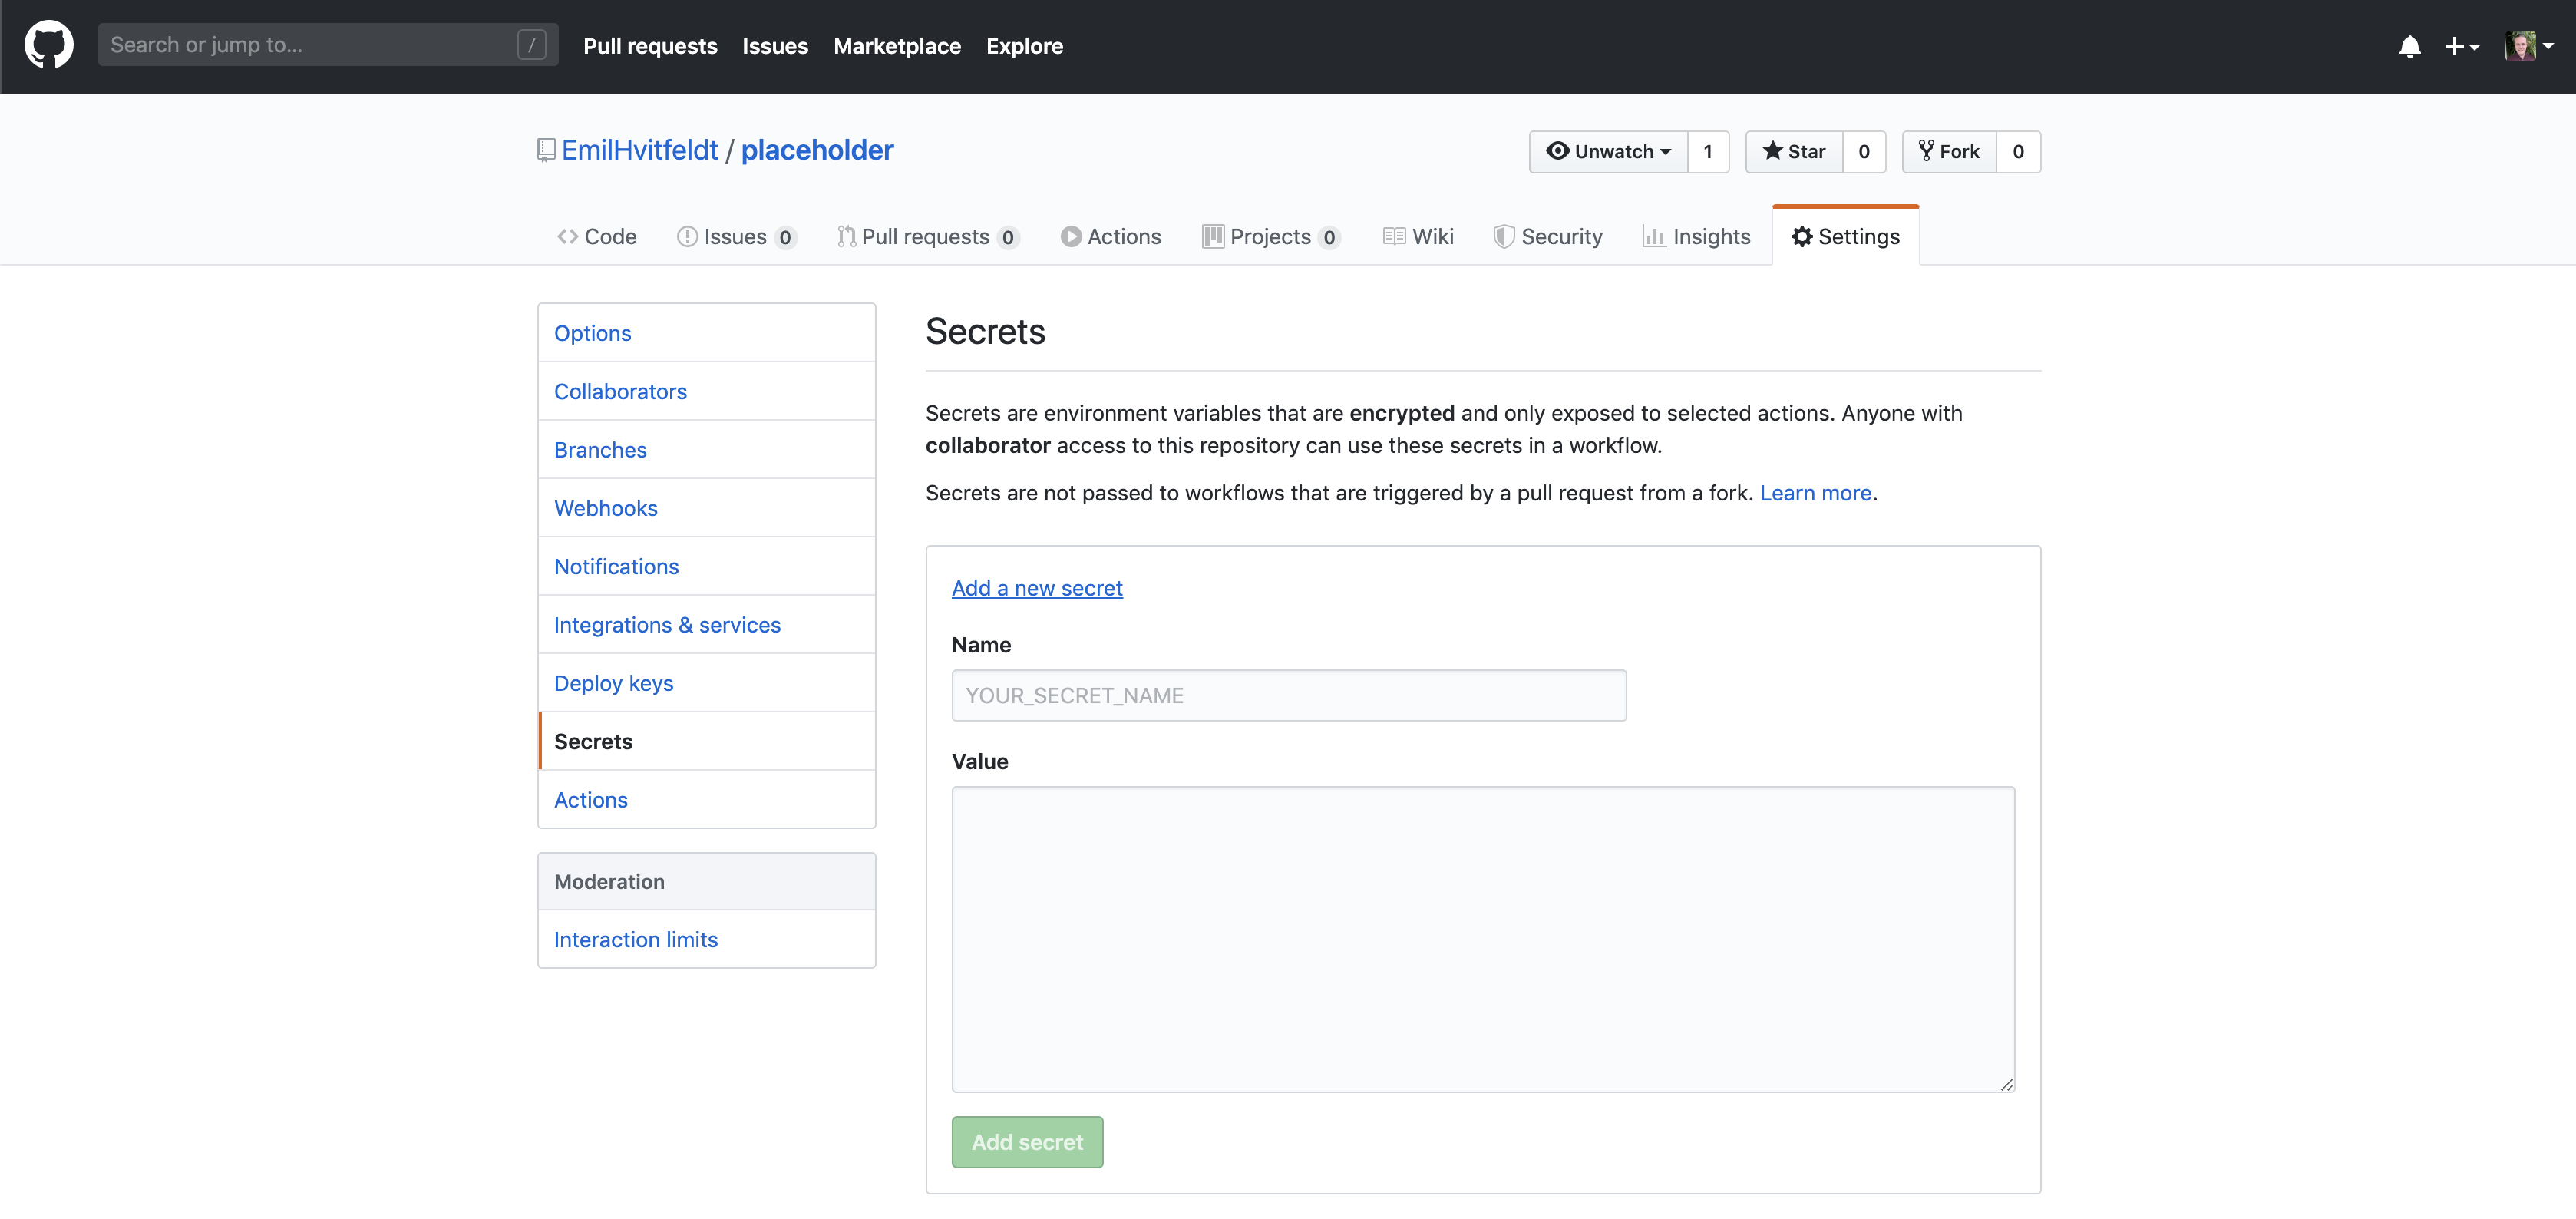Click the repository book icon

tap(546, 150)
